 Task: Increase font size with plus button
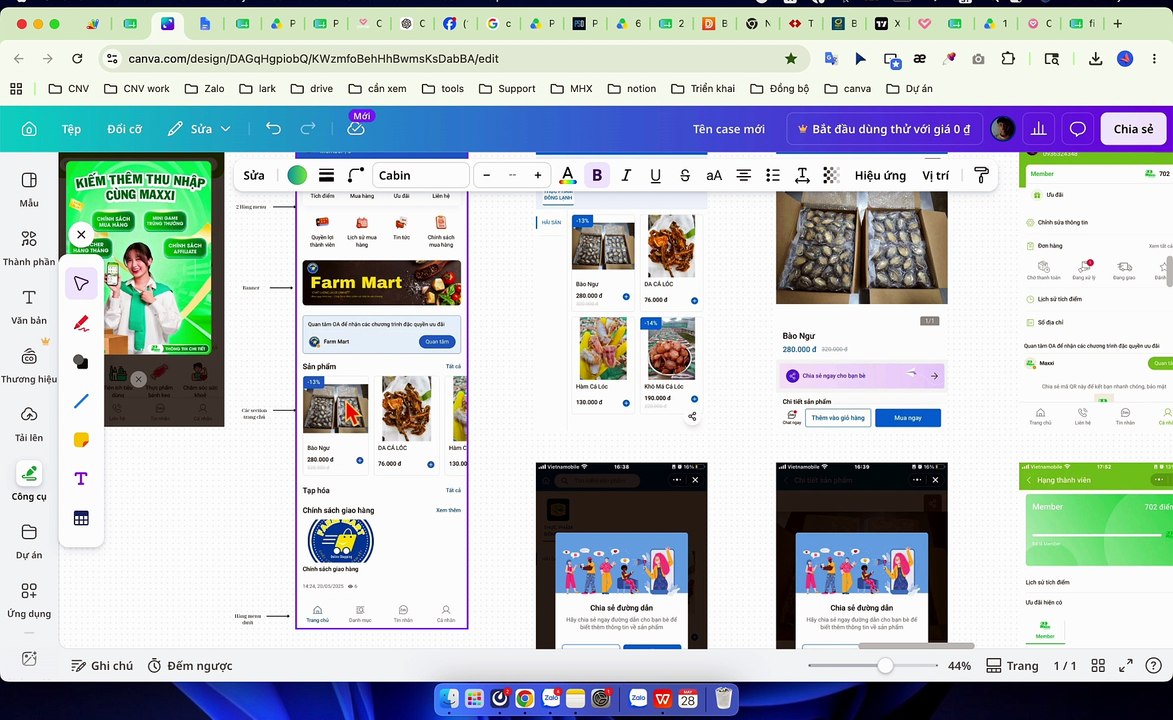(x=537, y=175)
